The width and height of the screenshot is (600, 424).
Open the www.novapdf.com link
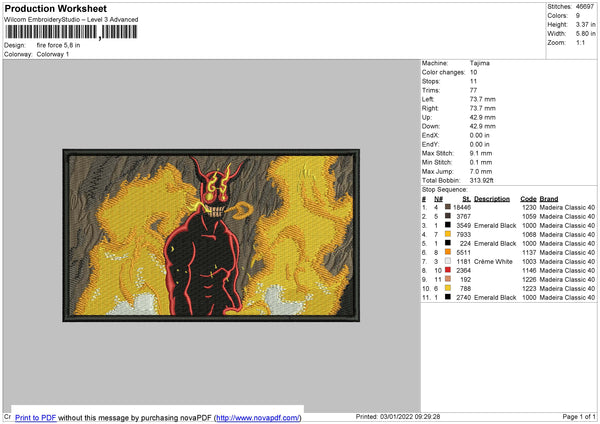257,417
